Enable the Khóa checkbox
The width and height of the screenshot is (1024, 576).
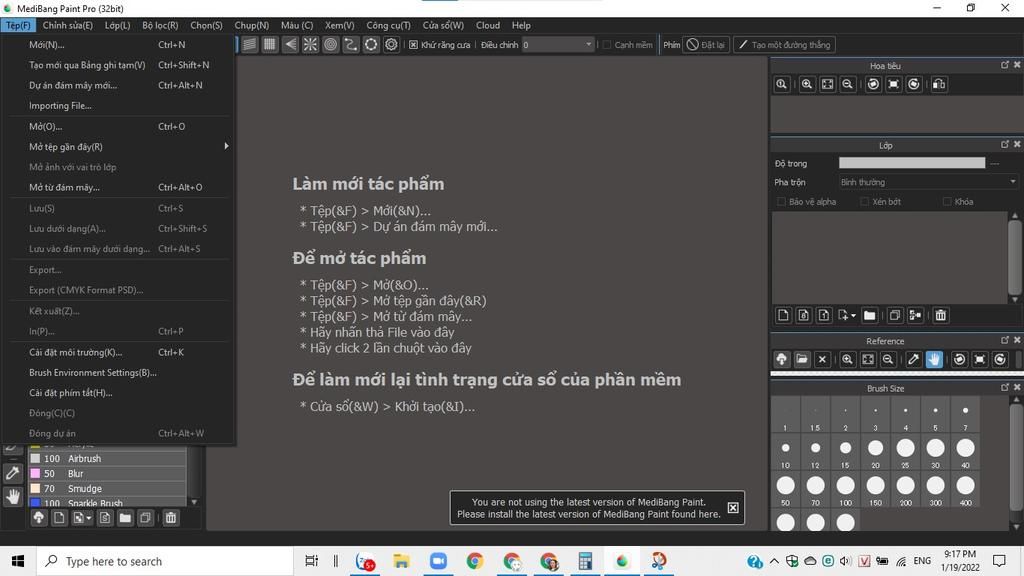click(x=947, y=202)
